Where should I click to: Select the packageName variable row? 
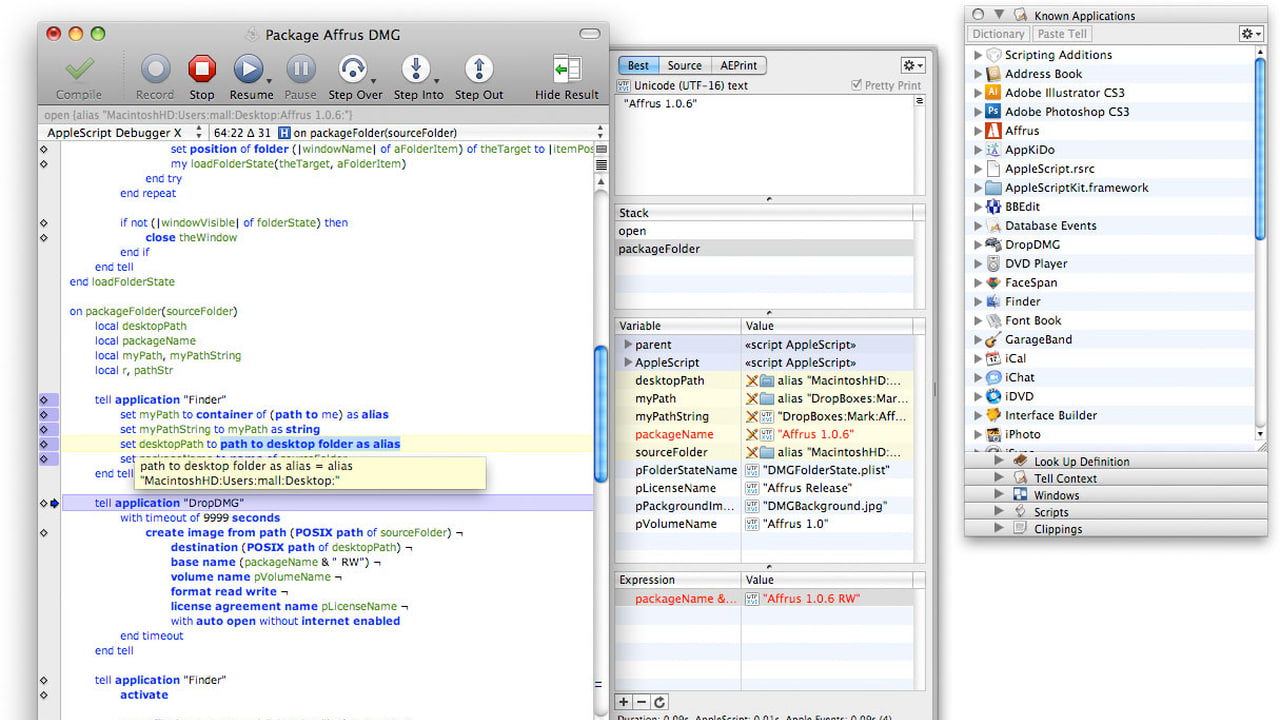pyautogui.click(x=764, y=434)
